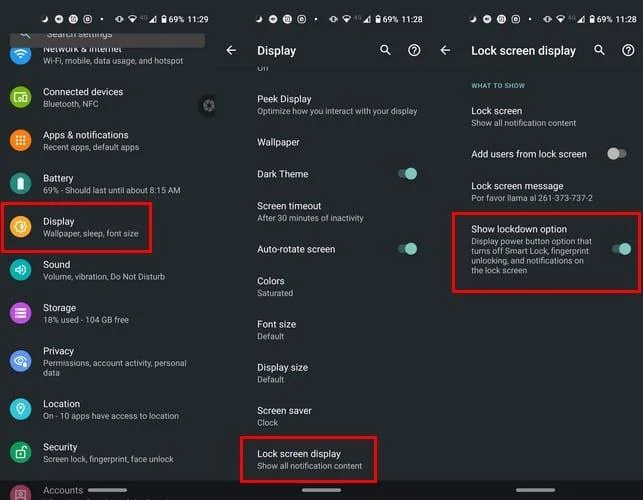Select the Privacy permissions summary
Screen dimensions: 643x500
(x=114, y=368)
